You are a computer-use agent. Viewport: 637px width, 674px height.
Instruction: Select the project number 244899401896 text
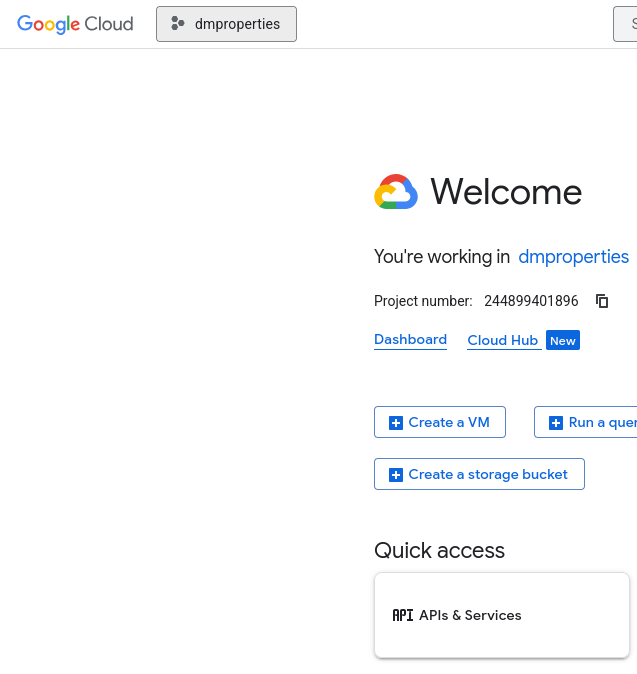pyautogui.click(x=531, y=301)
